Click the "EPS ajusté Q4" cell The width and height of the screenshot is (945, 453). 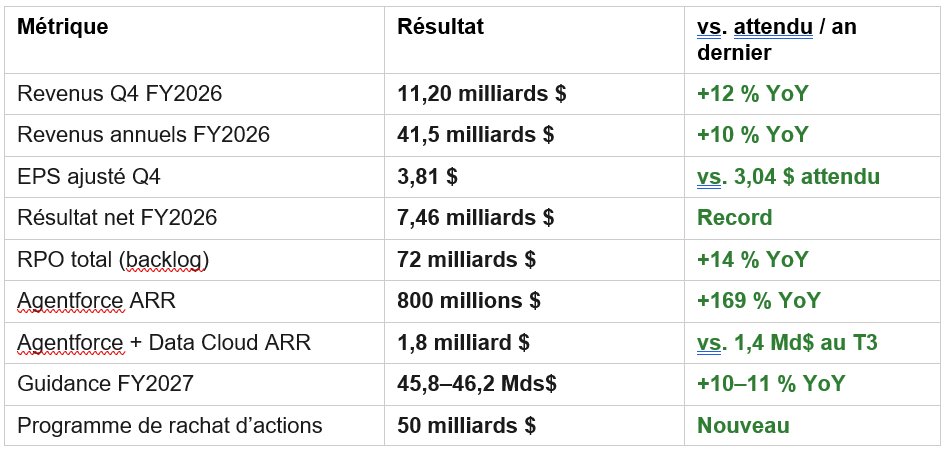[89, 177]
